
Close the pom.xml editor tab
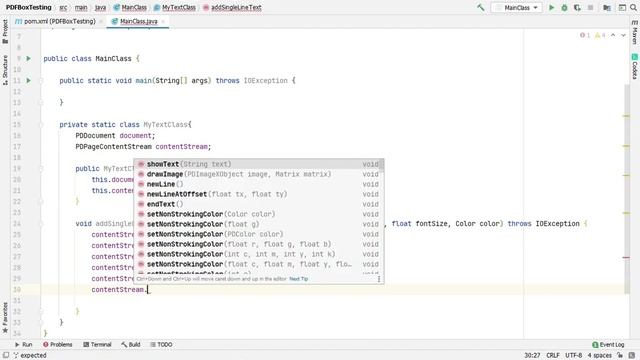click(x=101, y=21)
